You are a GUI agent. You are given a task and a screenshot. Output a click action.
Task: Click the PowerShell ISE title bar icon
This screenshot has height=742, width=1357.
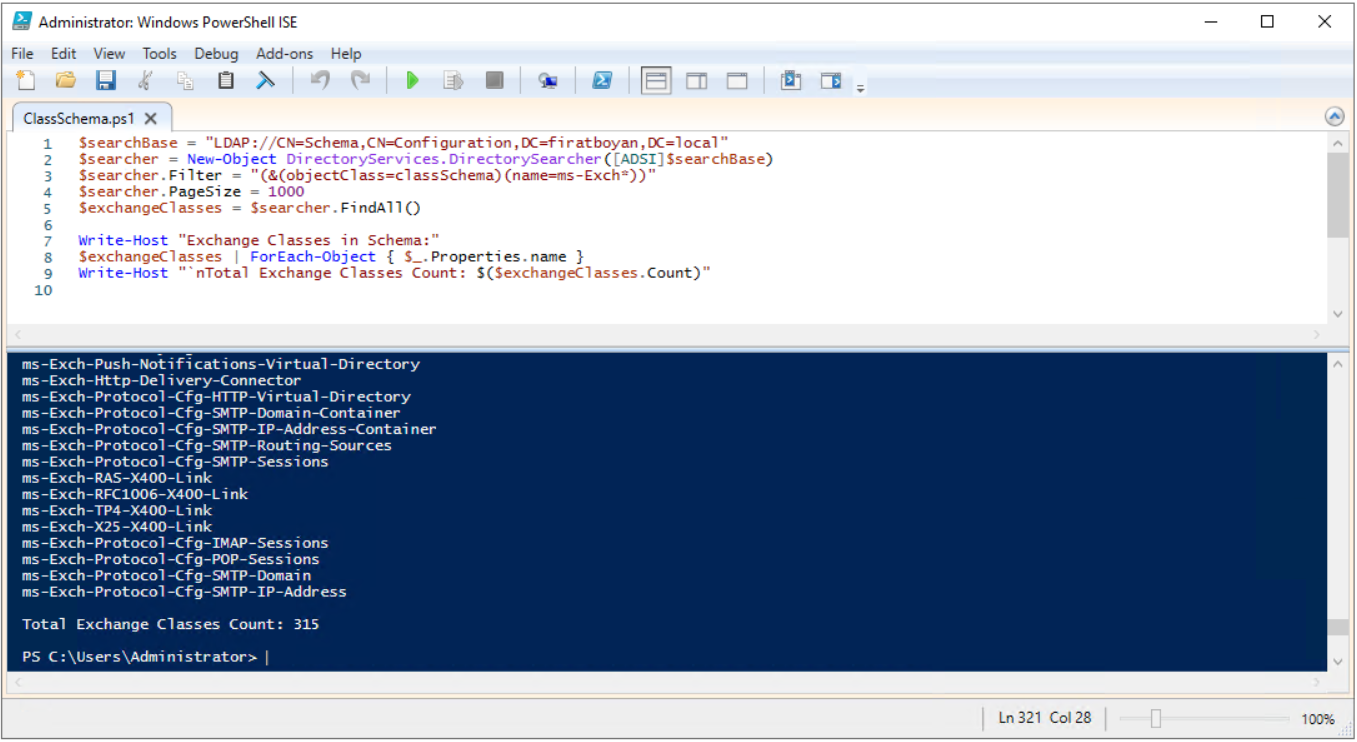(22, 21)
